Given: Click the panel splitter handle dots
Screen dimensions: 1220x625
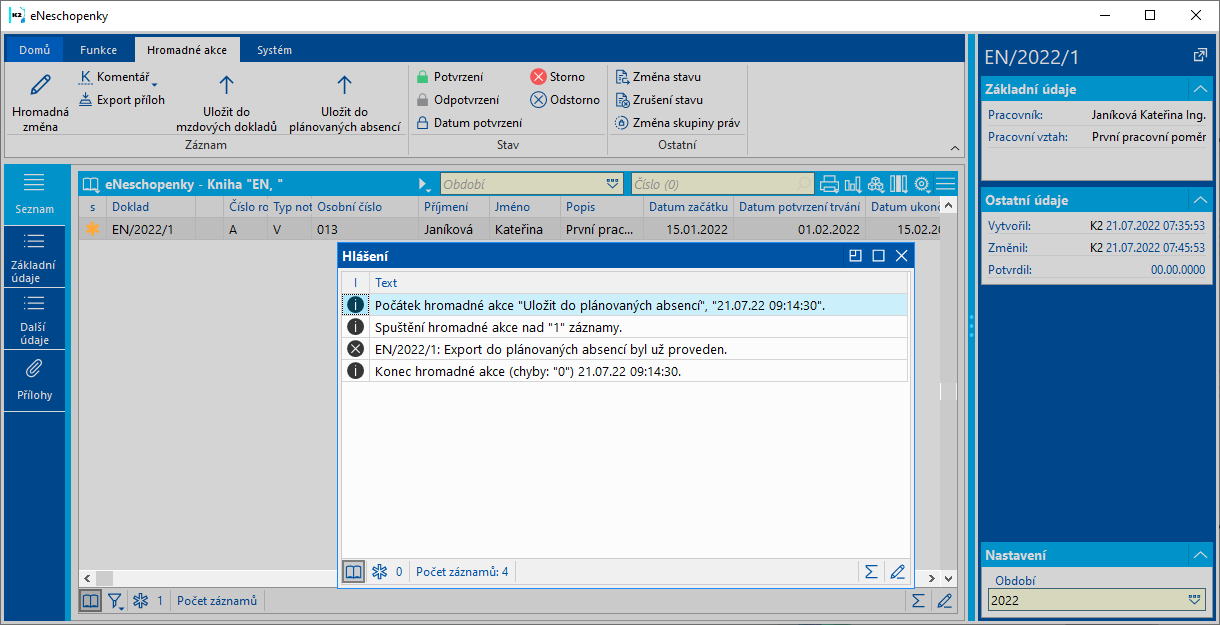Looking at the screenshot, I should 971,328.
